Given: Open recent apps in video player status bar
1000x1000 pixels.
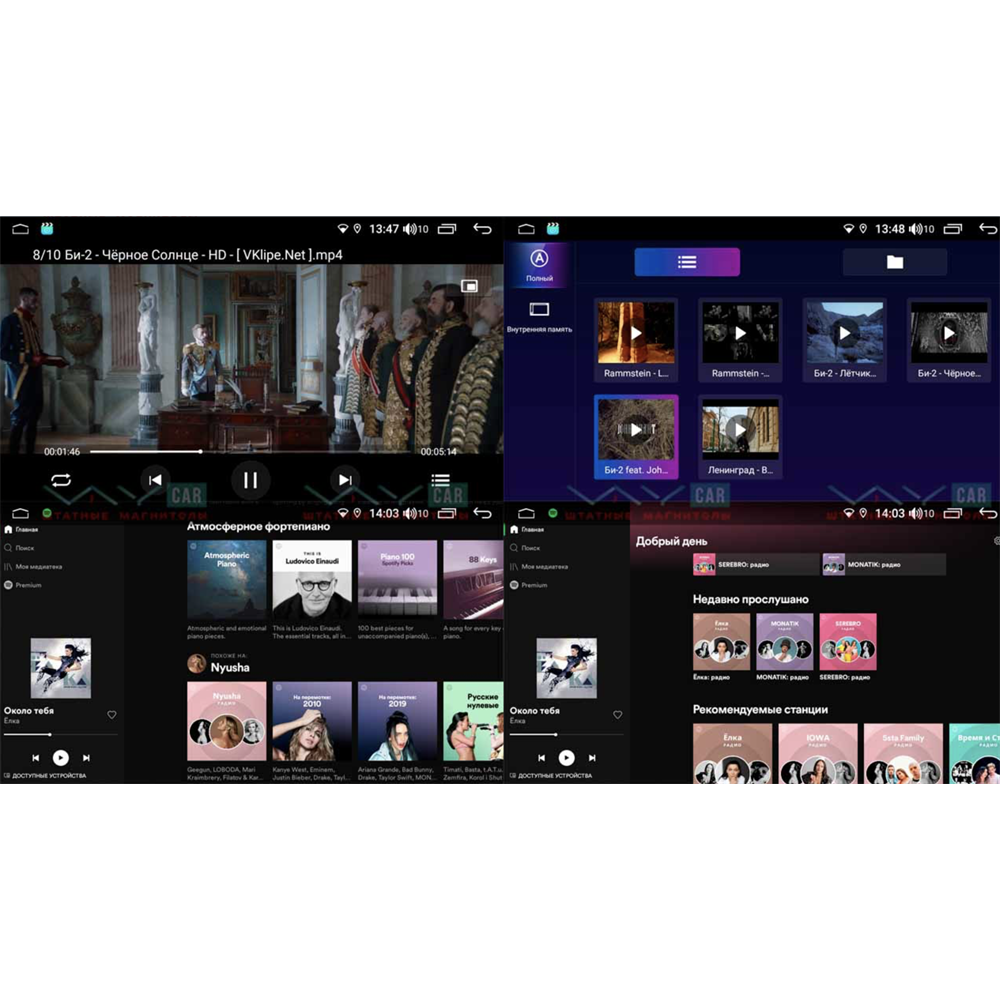Looking at the screenshot, I should 447,229.
